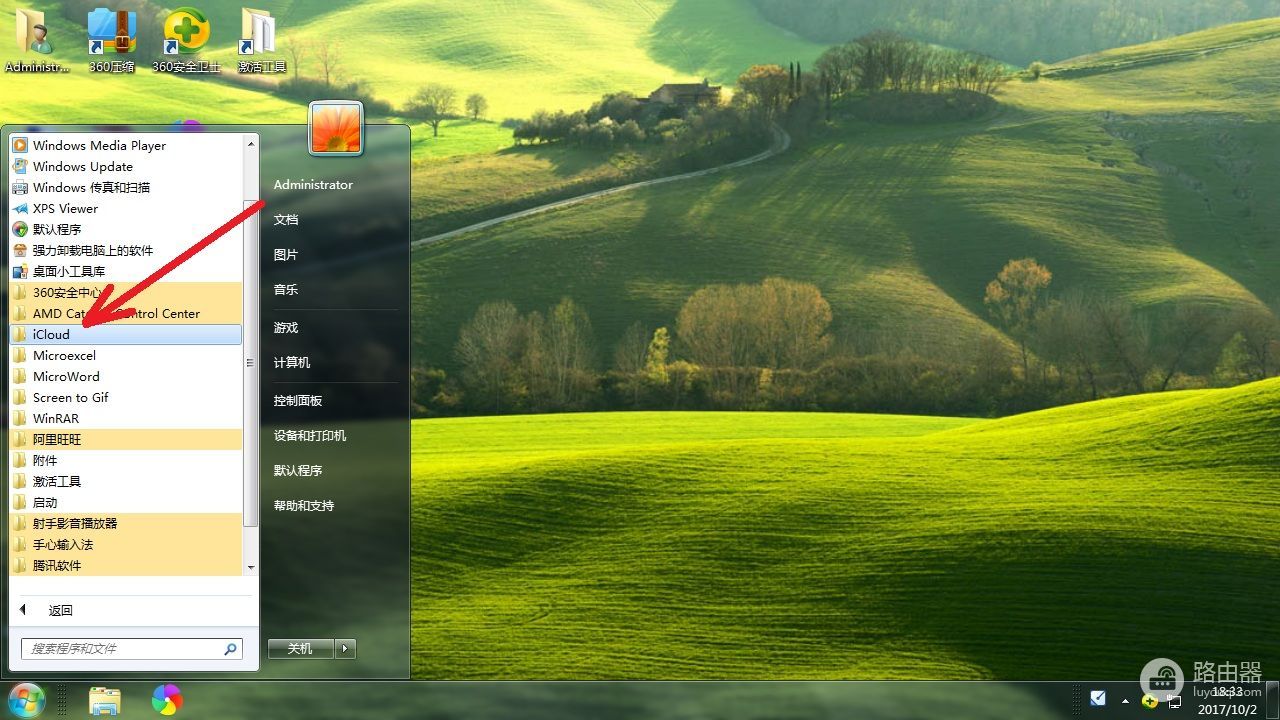The height and width of the screenshot is (720, 1280).
Task: Open the 启动 folder in program list
Action: pos(126,502)
